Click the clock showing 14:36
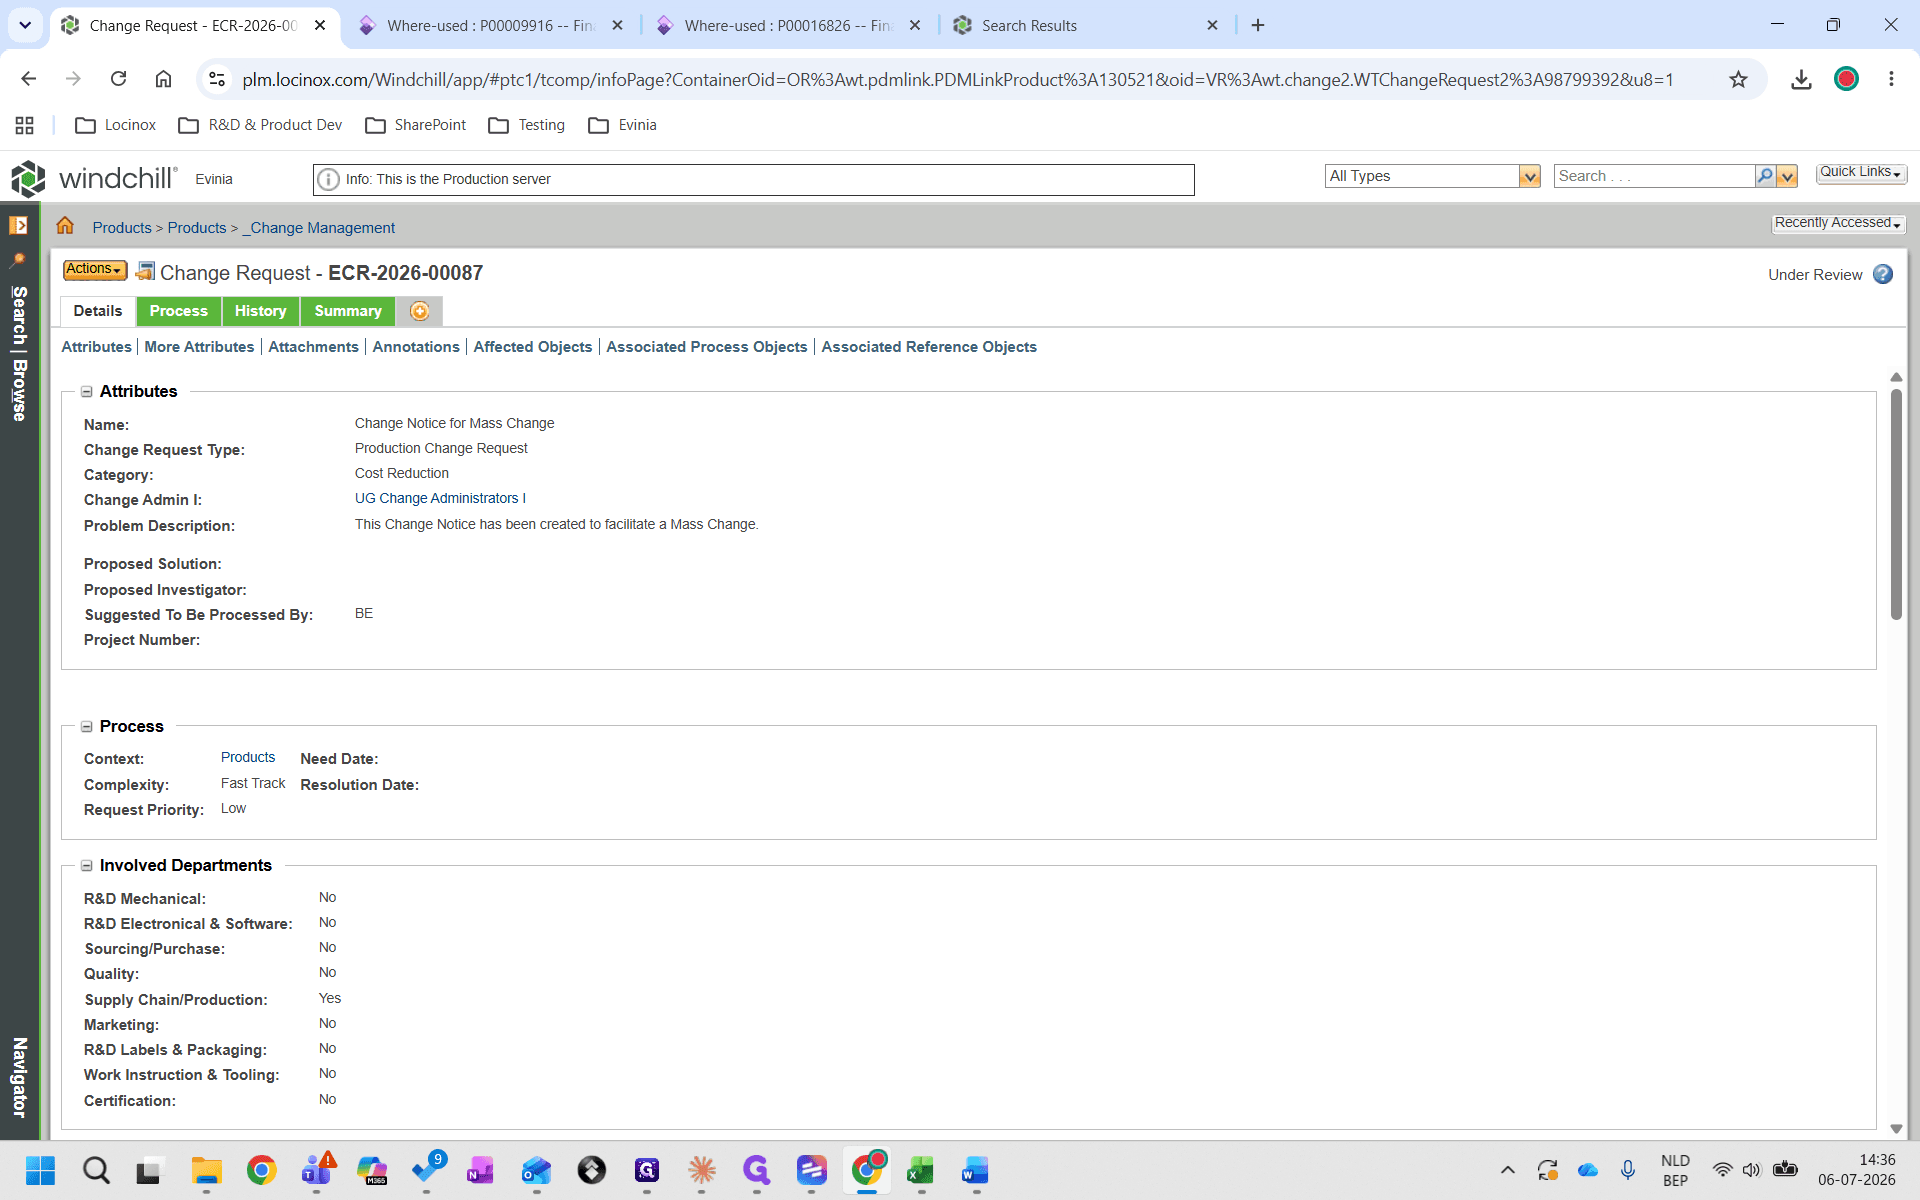The width and height of the screenshot is (1920, 1200). pos(1876,1160)
